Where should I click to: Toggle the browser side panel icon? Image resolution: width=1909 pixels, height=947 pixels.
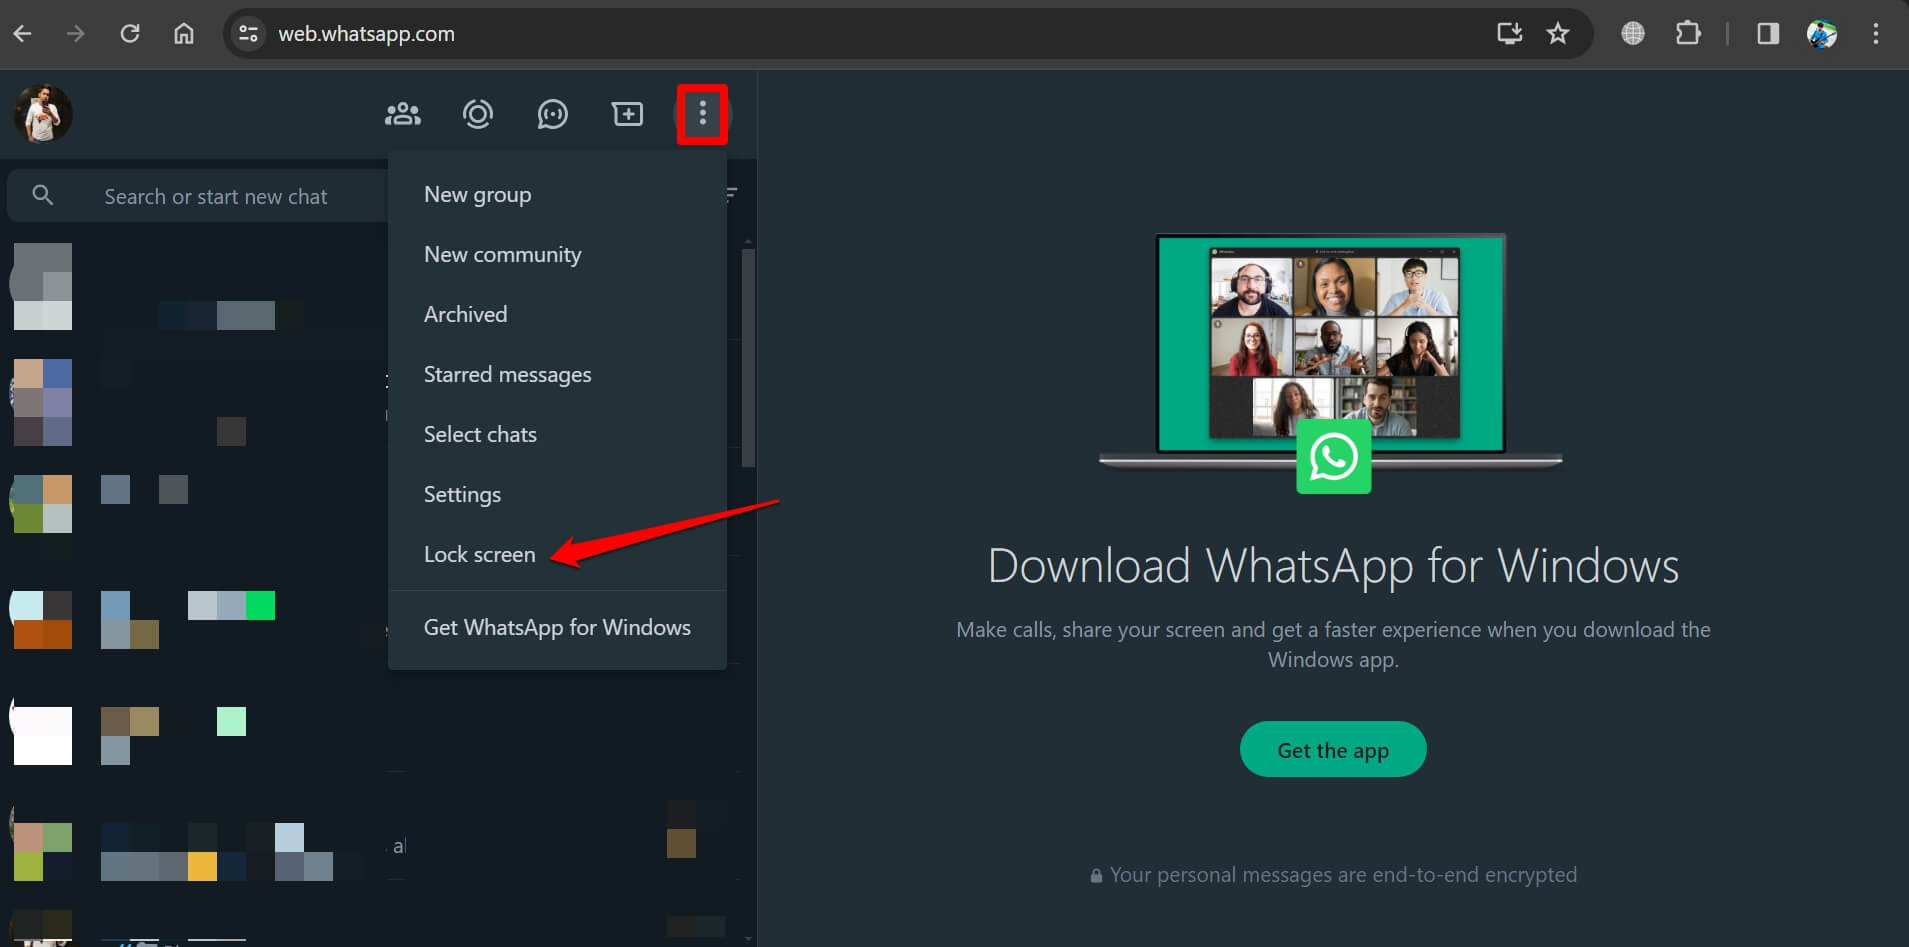(x=1768, y=34)
